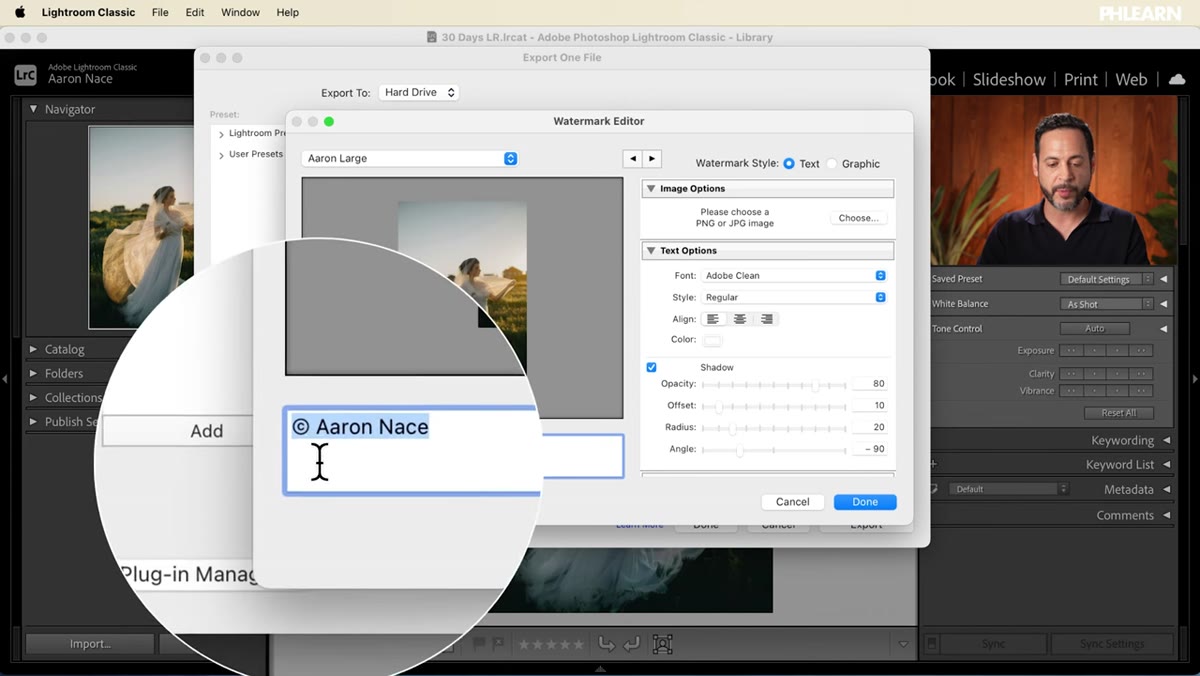
Task: Click Exposure large decrease button
Action: coord(1071,351)
